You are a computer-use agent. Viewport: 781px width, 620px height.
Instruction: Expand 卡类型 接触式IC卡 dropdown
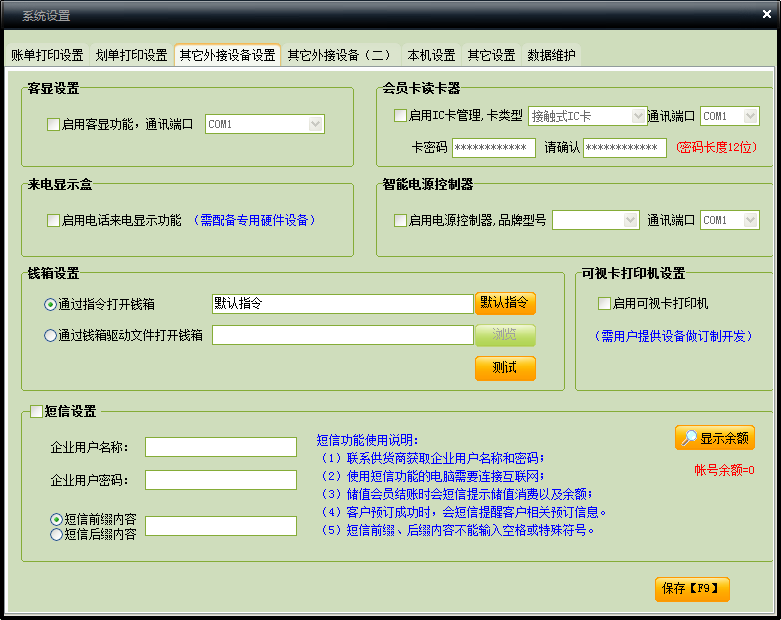click(x=637, y=116)
